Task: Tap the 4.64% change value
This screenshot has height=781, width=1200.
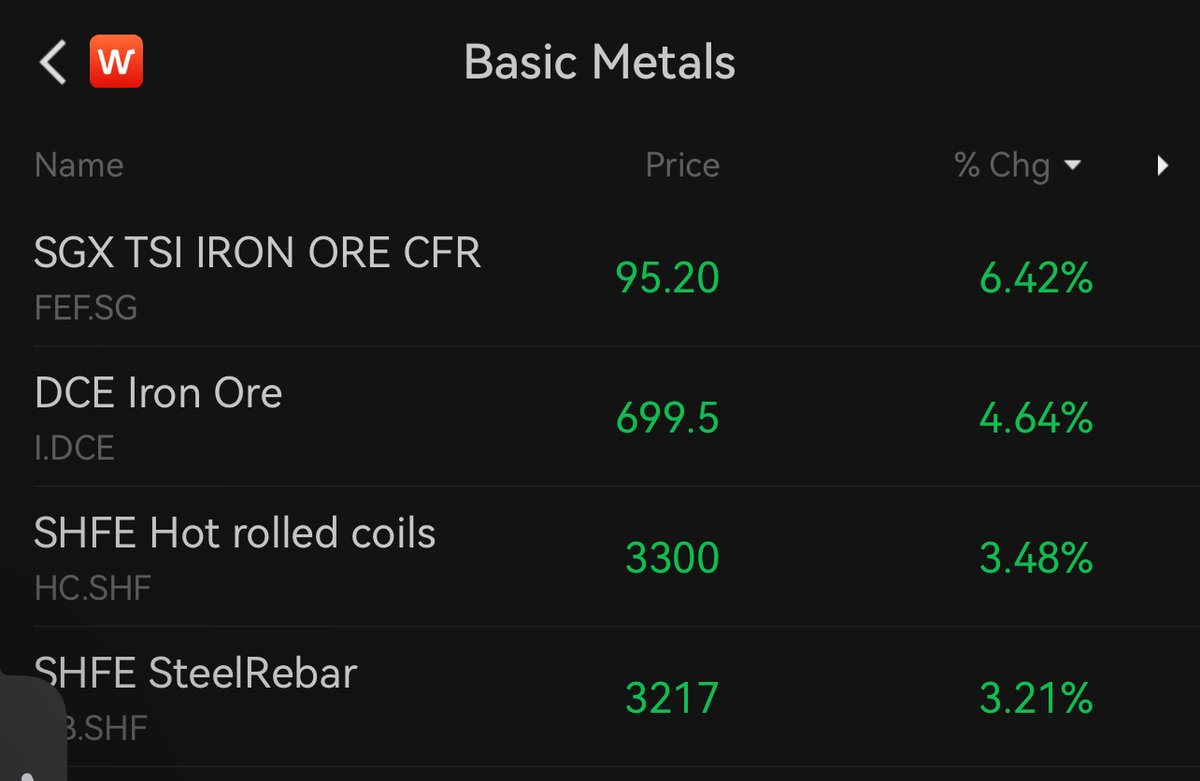Action: tap(1036, 418)
